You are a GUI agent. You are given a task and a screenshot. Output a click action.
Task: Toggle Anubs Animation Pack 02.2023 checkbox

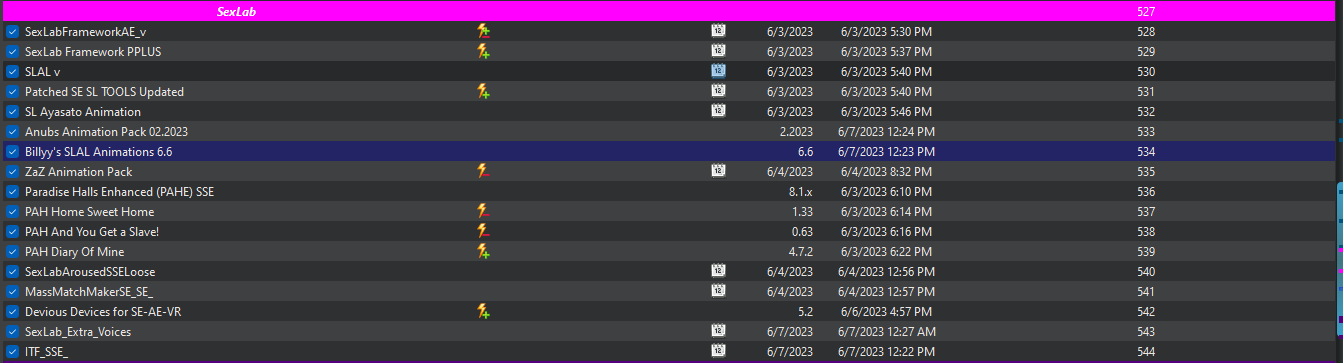pyautogui.click(x=12, y=132)
